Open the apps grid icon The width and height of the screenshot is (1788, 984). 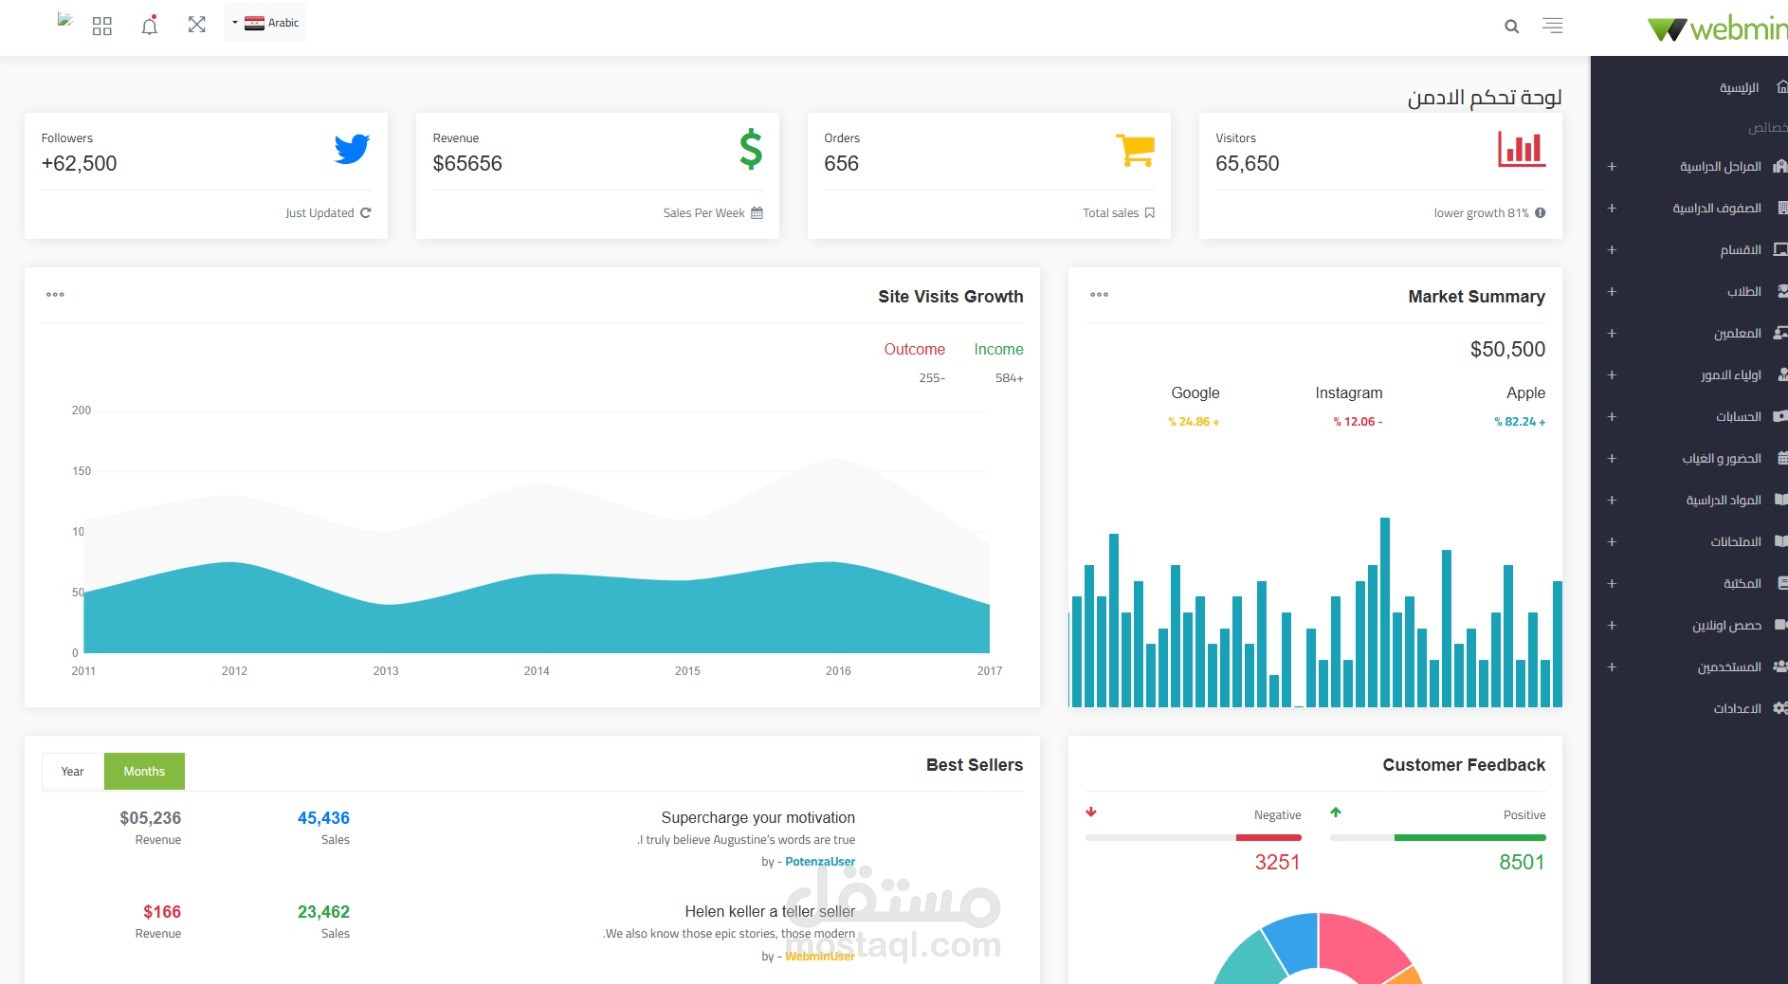click(x=102, y=26)
